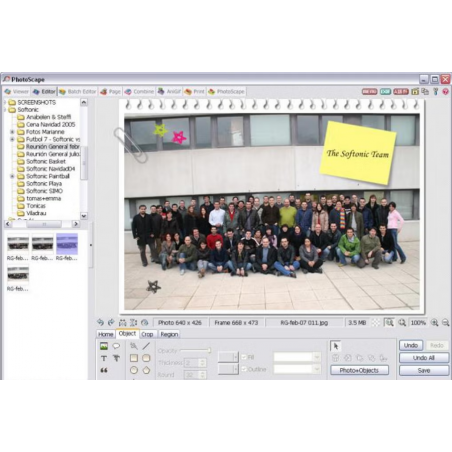Click the Undo All button
Viewport: 452px width, 452px height.
[x=424, y=358]
